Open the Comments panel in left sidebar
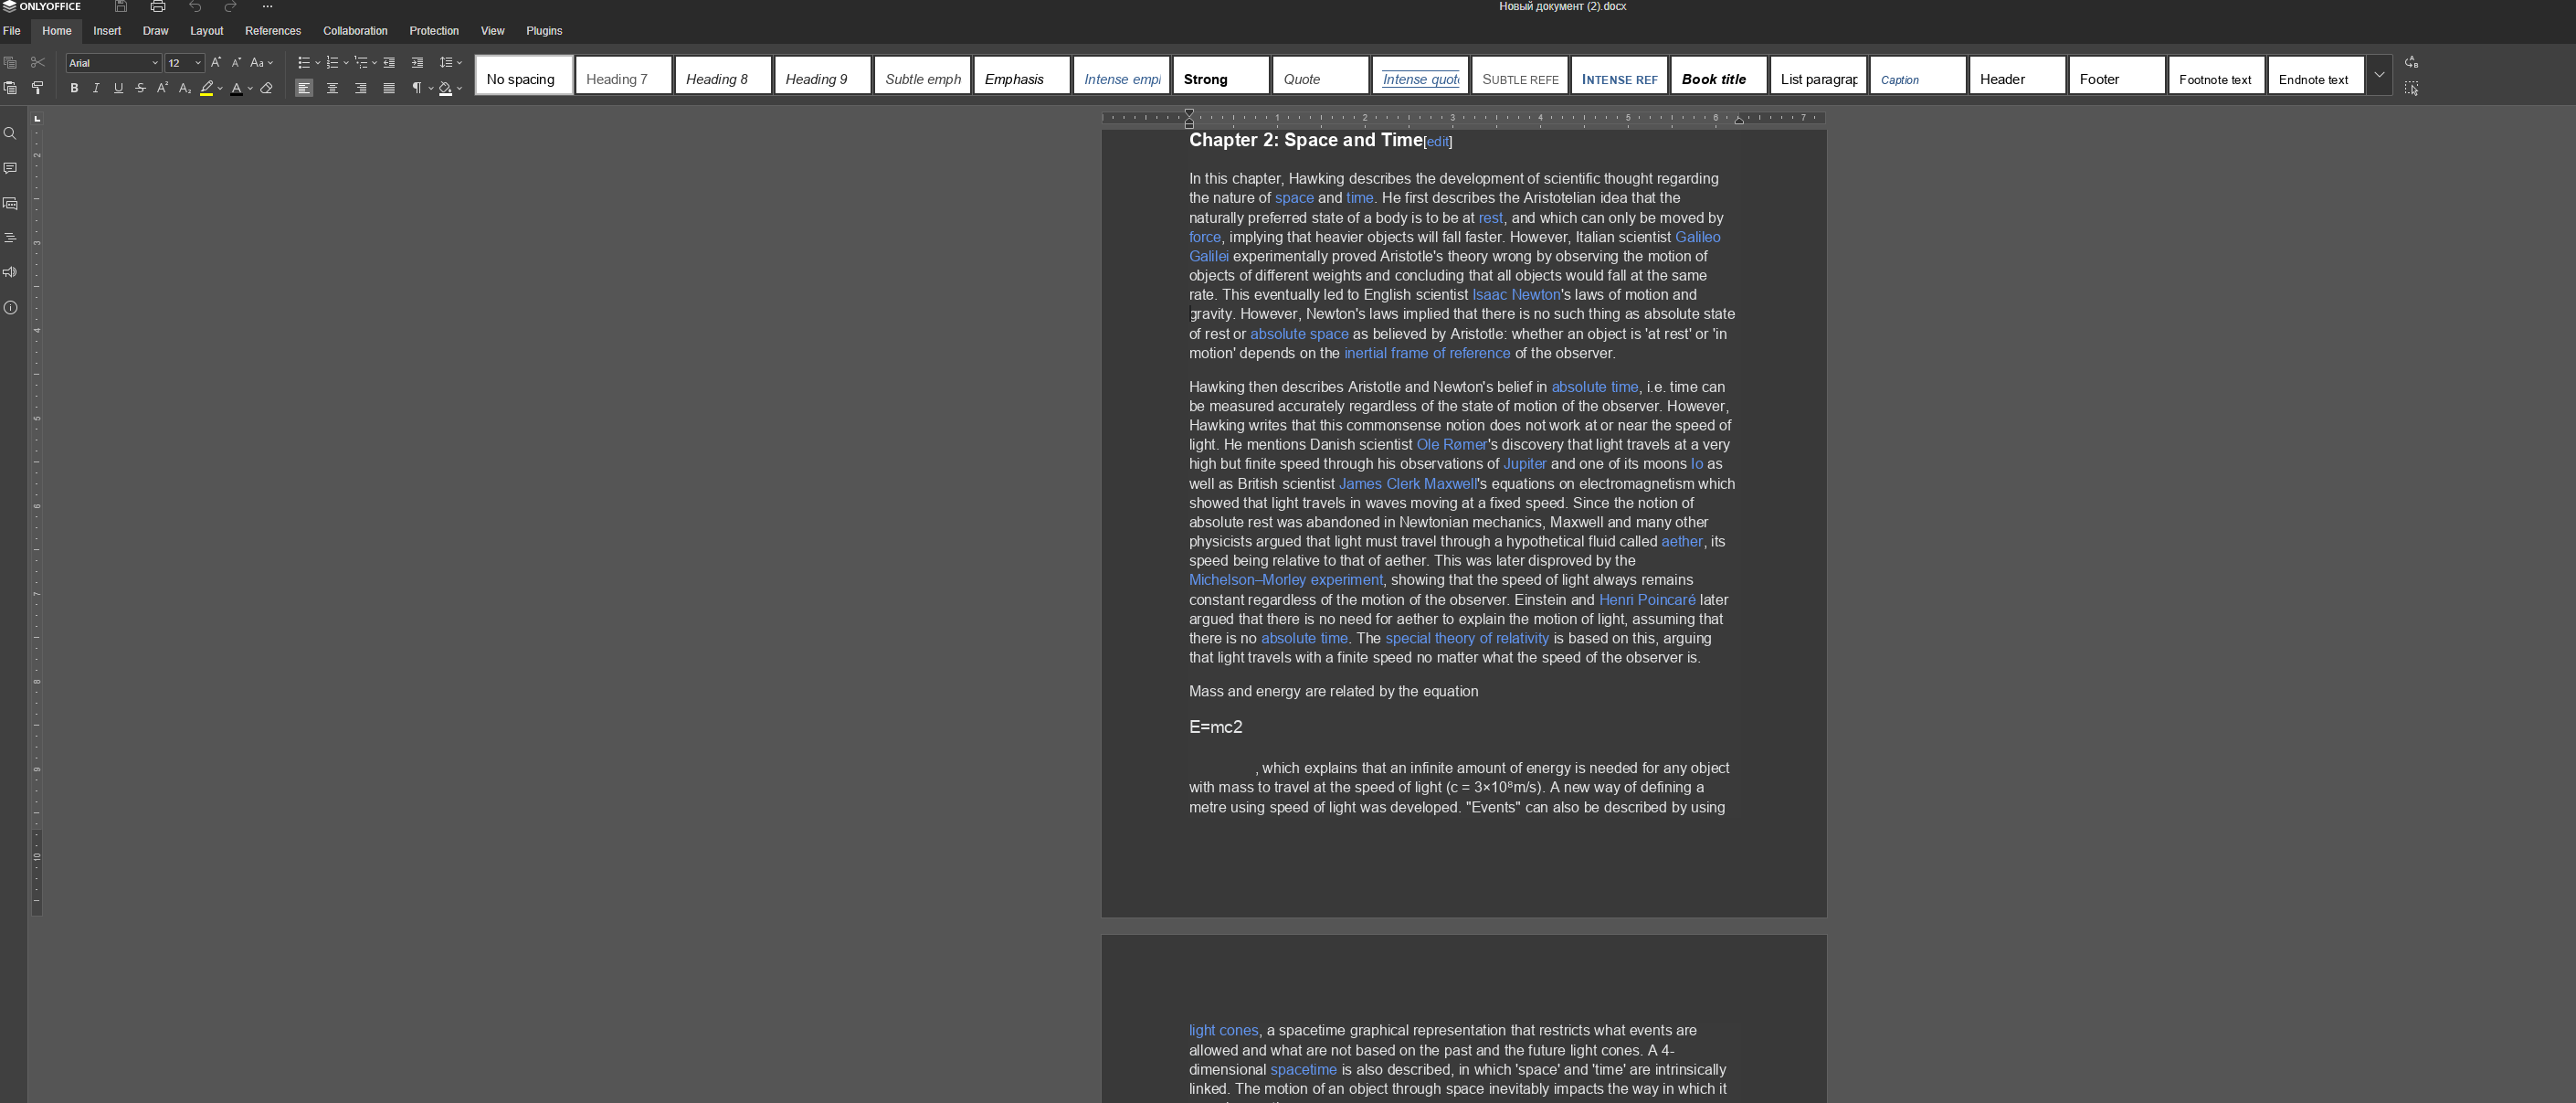The width and height of the screenshot is (2576, 1103). pos(10,168)
